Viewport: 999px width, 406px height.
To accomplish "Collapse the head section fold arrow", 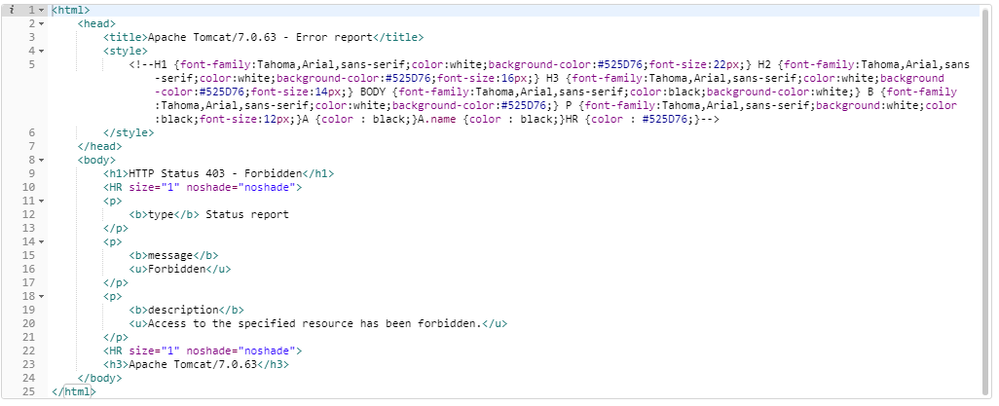I will (x=41, y=23).
